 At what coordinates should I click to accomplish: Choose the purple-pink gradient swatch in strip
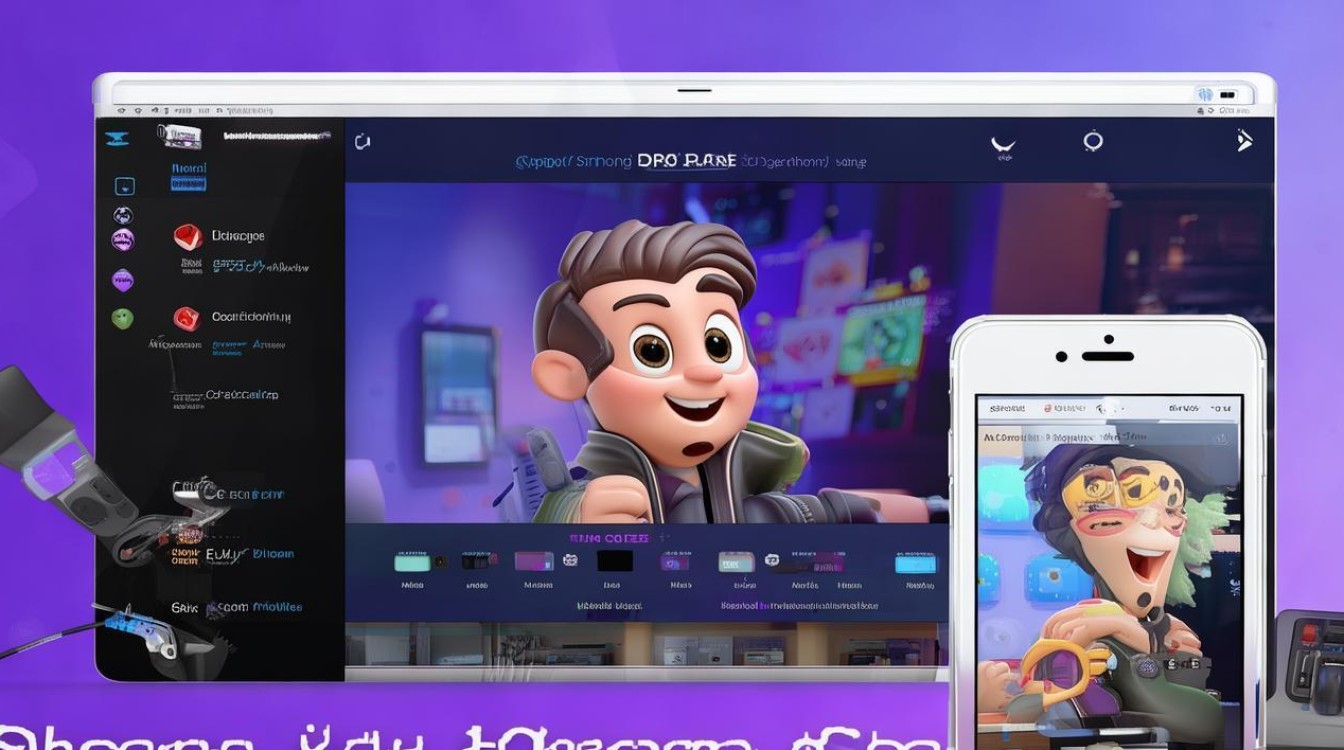tap(534, 561)
